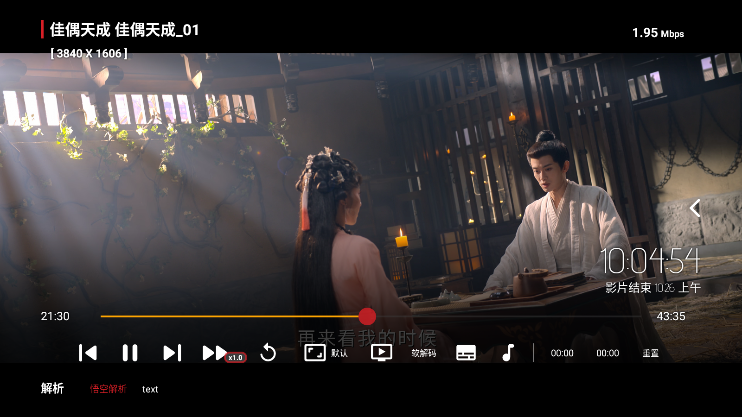Expand the side panel with left chevron

pyautogui.click(x=695, y=208)
